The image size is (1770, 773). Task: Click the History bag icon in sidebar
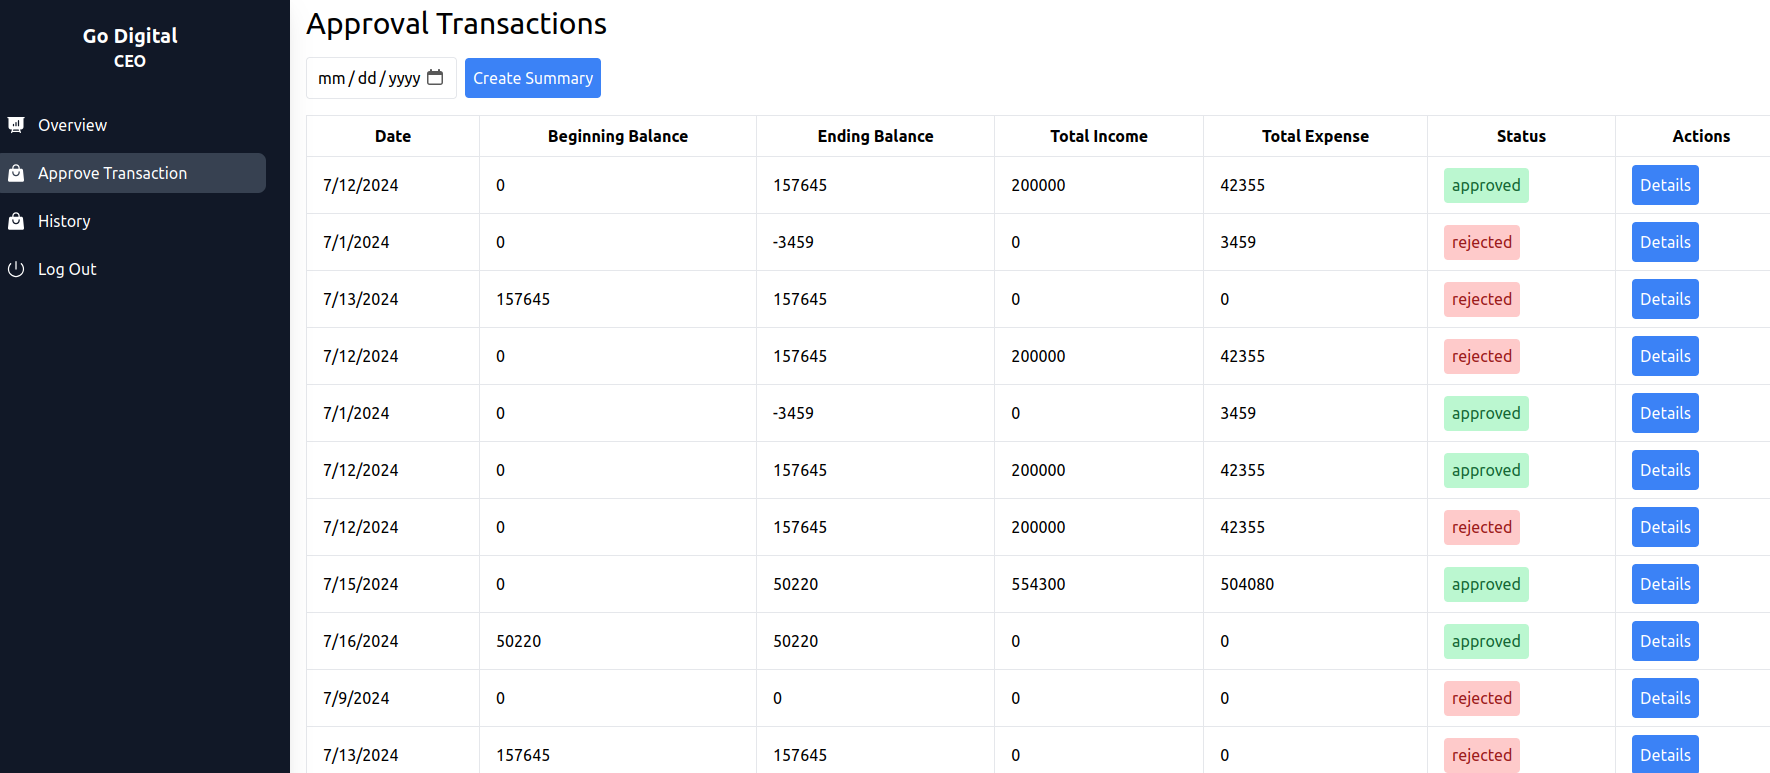[16, 221]
